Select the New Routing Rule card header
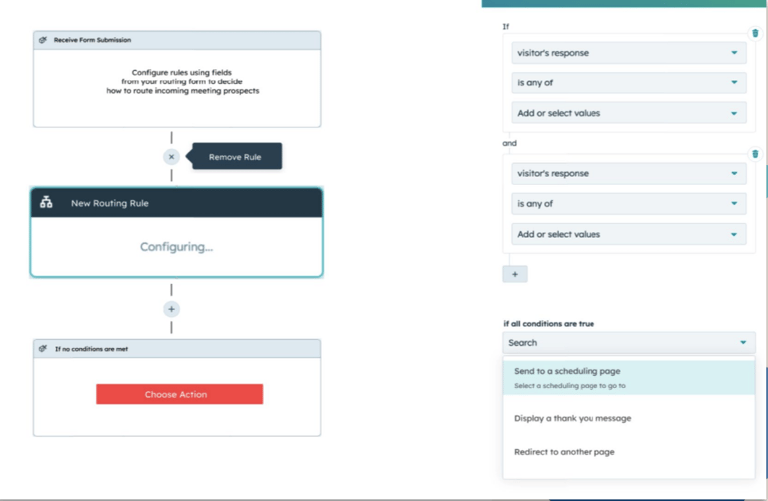This screenshot has height=501, width=768. pos(176,203)
